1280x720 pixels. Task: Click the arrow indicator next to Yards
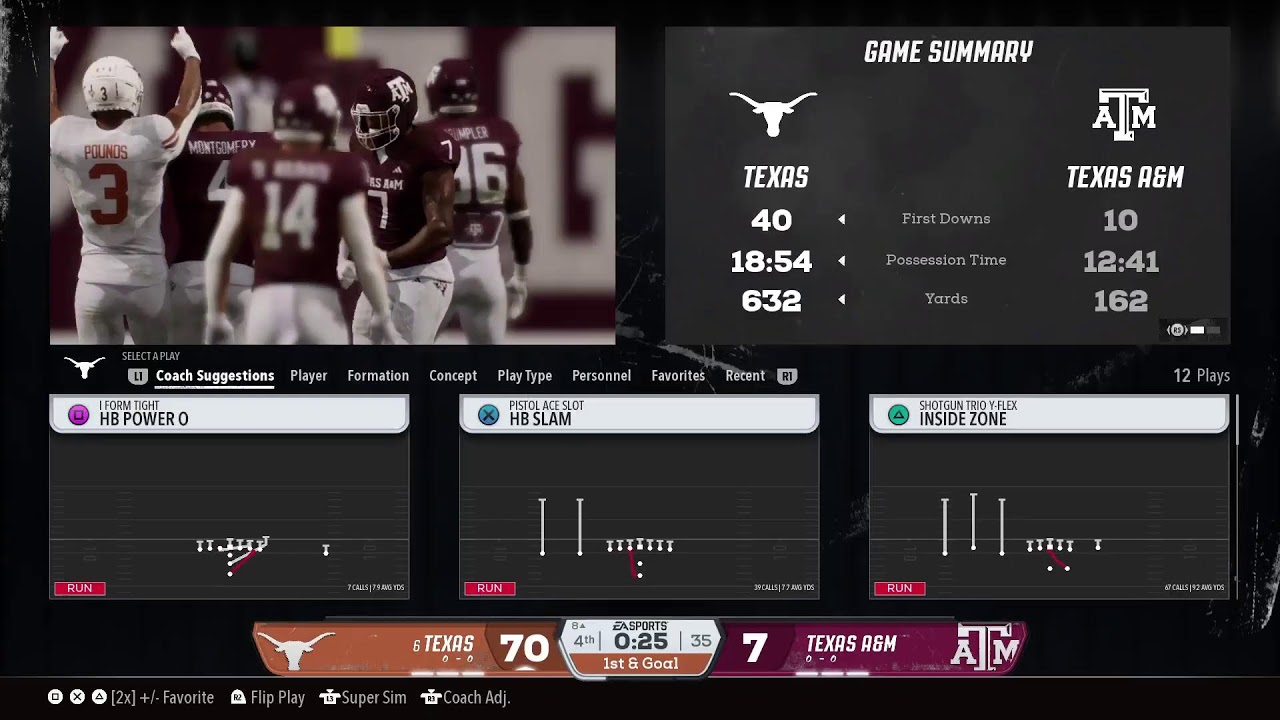841,299
